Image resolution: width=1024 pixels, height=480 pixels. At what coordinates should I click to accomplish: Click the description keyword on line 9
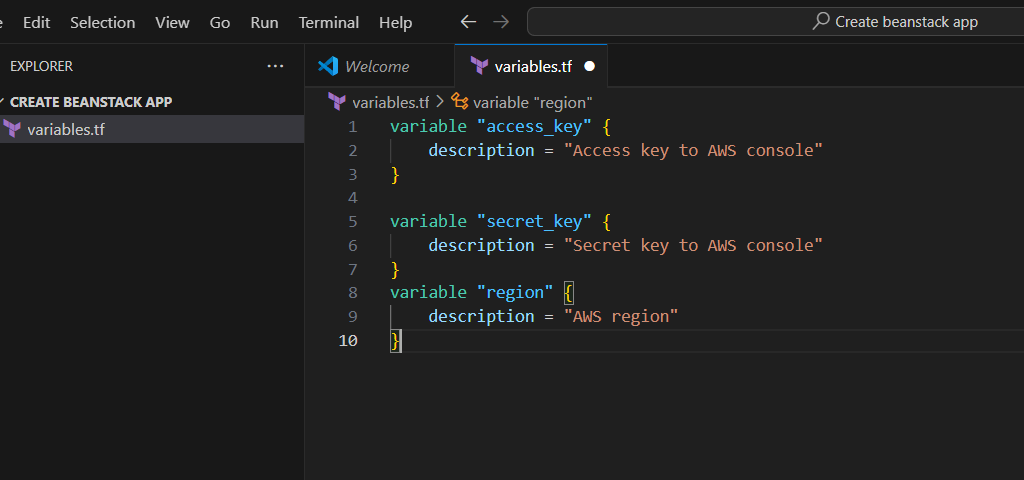(x=481, y=317)
